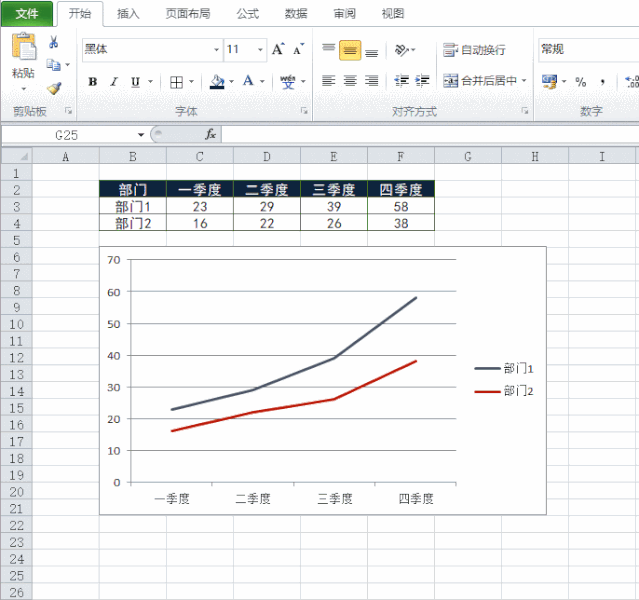
Task: Apply font color with the A icon
Action: click(x=248, y=81)
